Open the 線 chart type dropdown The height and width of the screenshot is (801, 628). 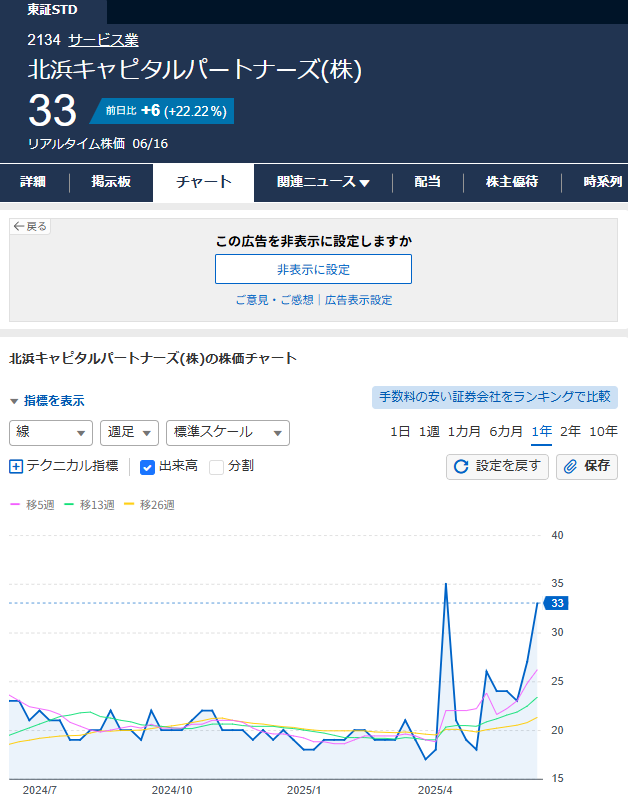(51, 433)
